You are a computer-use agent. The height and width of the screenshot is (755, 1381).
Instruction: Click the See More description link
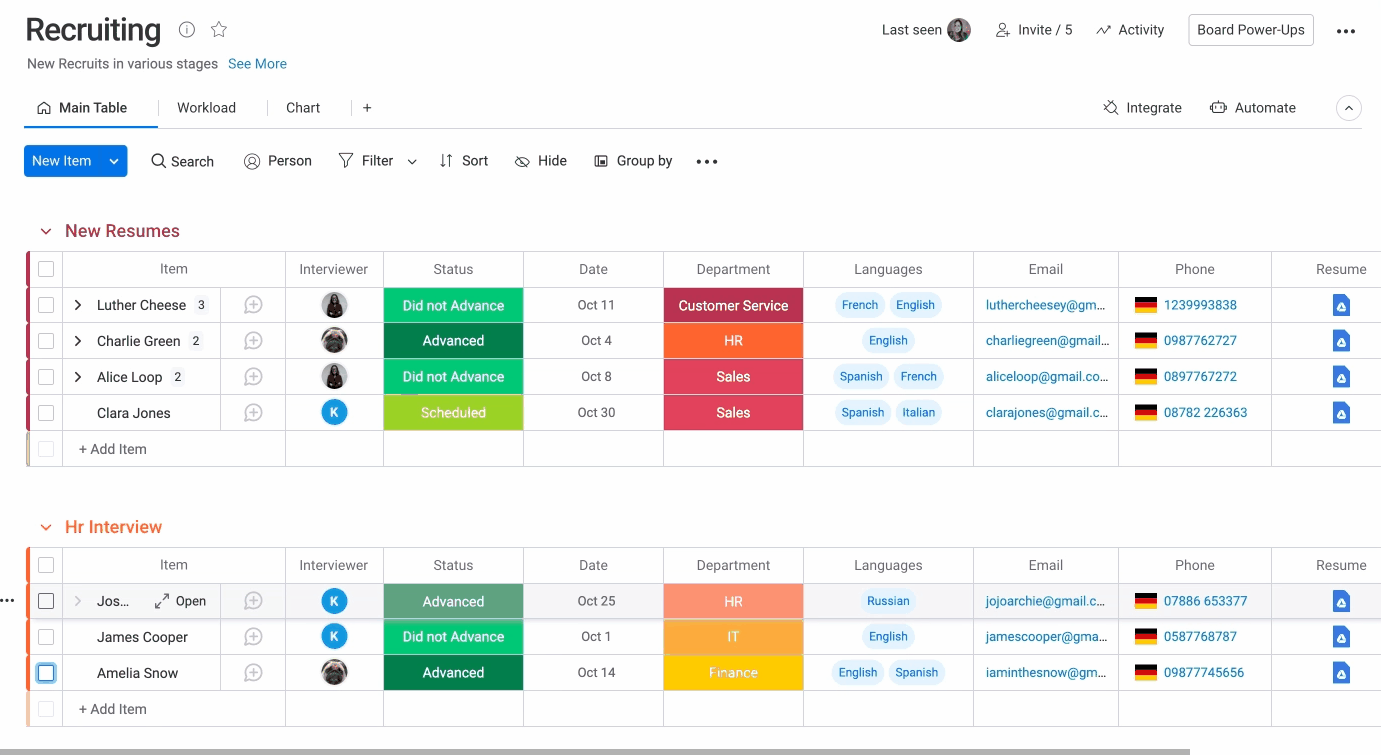(x=257, y=64)
